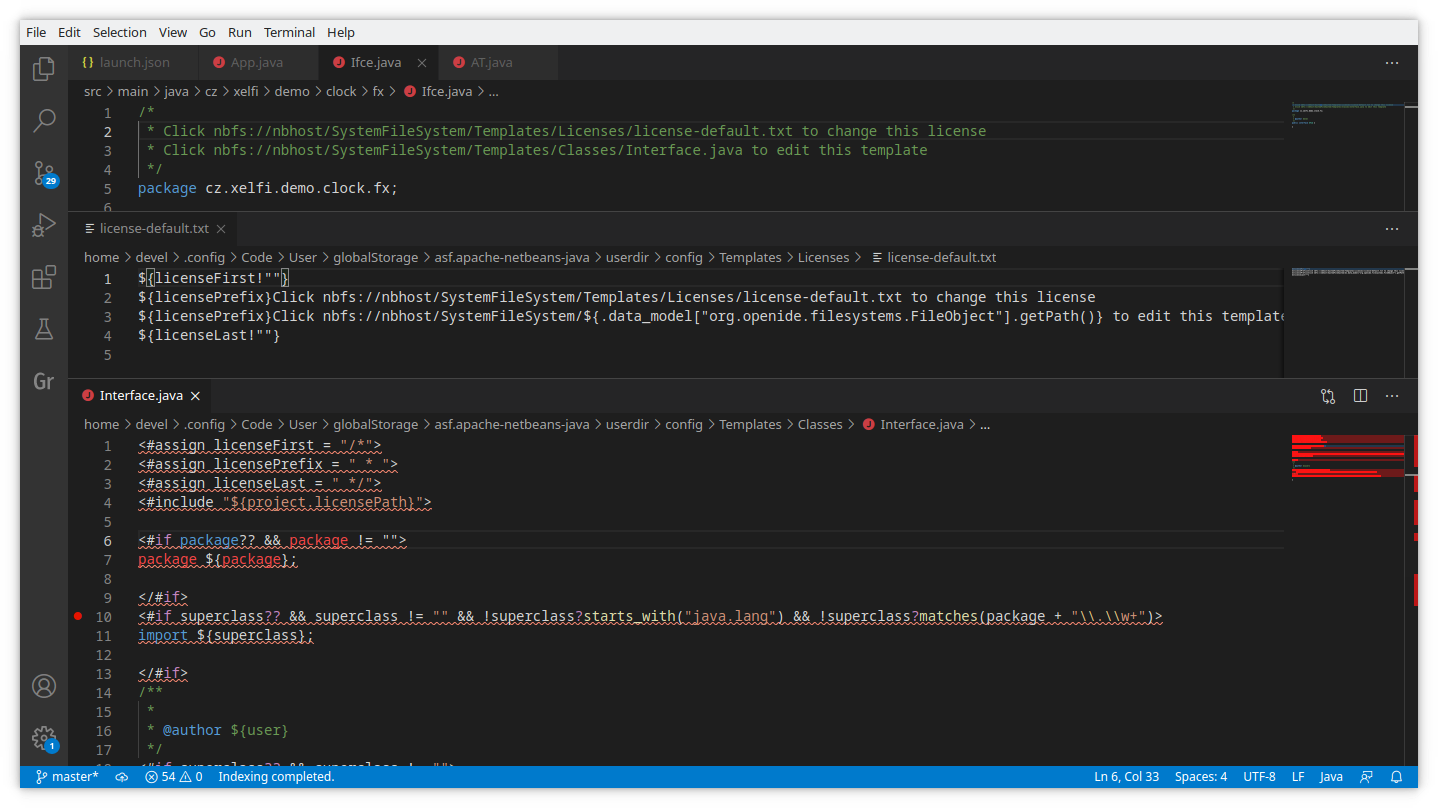Open the Manage gear settings icon
The height and width of the screenshot is (808, 1438).
click(x=44, y=739)
